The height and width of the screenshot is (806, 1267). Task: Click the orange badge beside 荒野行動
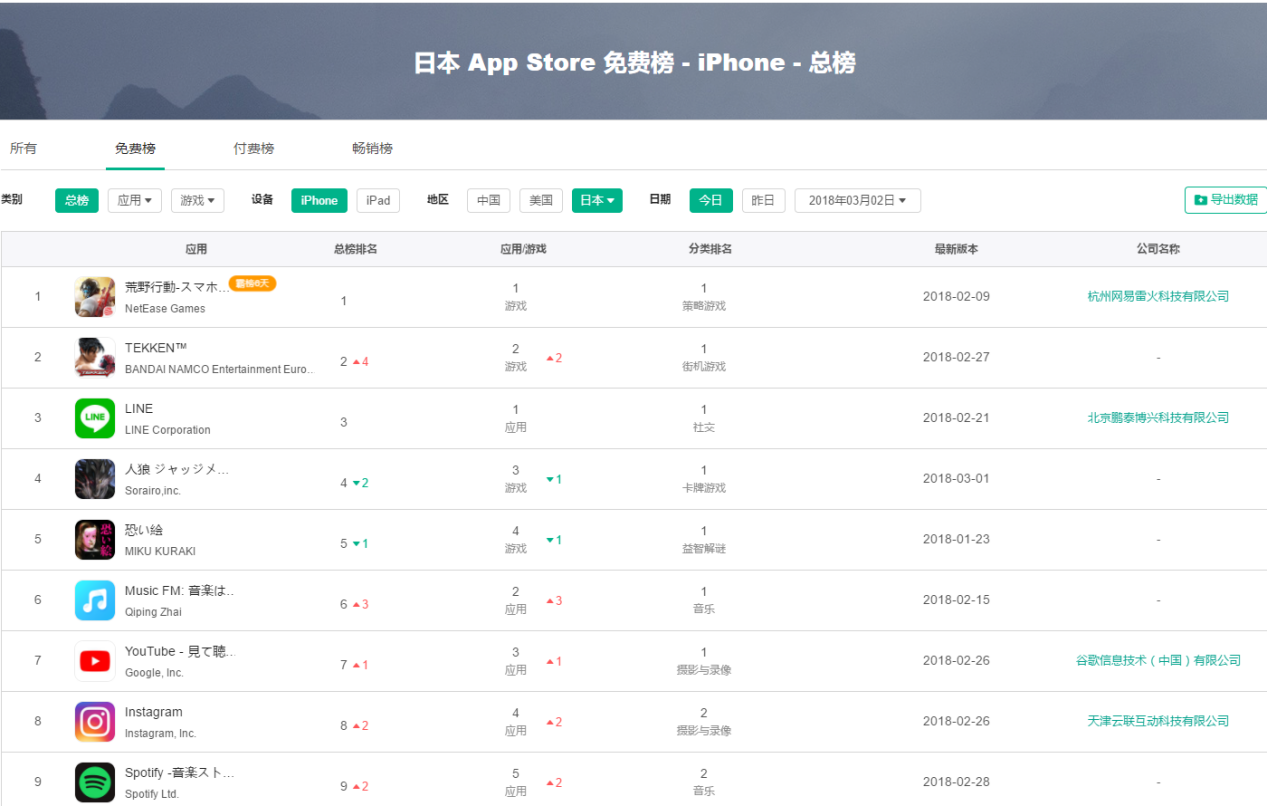[x=252, y=284]
